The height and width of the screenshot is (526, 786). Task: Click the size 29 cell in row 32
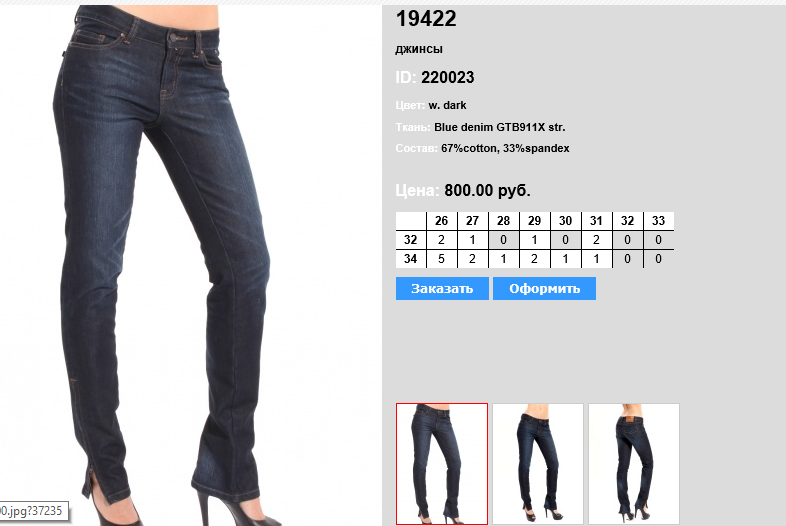click(x=534, y=240)
